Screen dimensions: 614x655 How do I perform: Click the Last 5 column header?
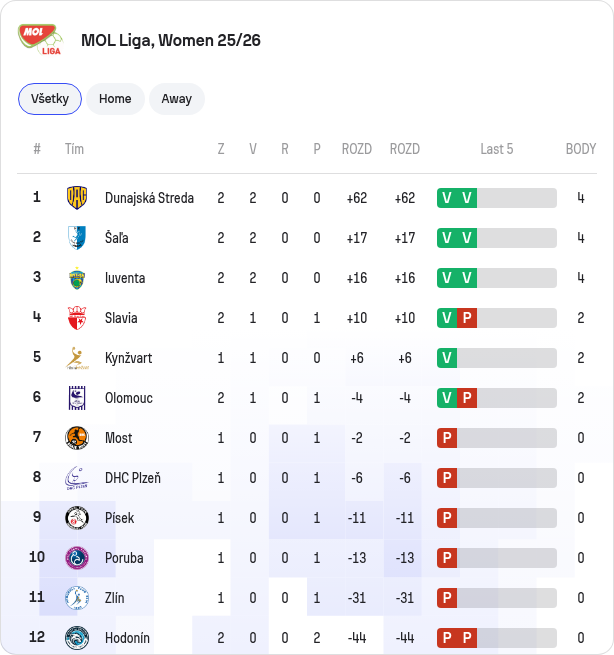(497, 149)
